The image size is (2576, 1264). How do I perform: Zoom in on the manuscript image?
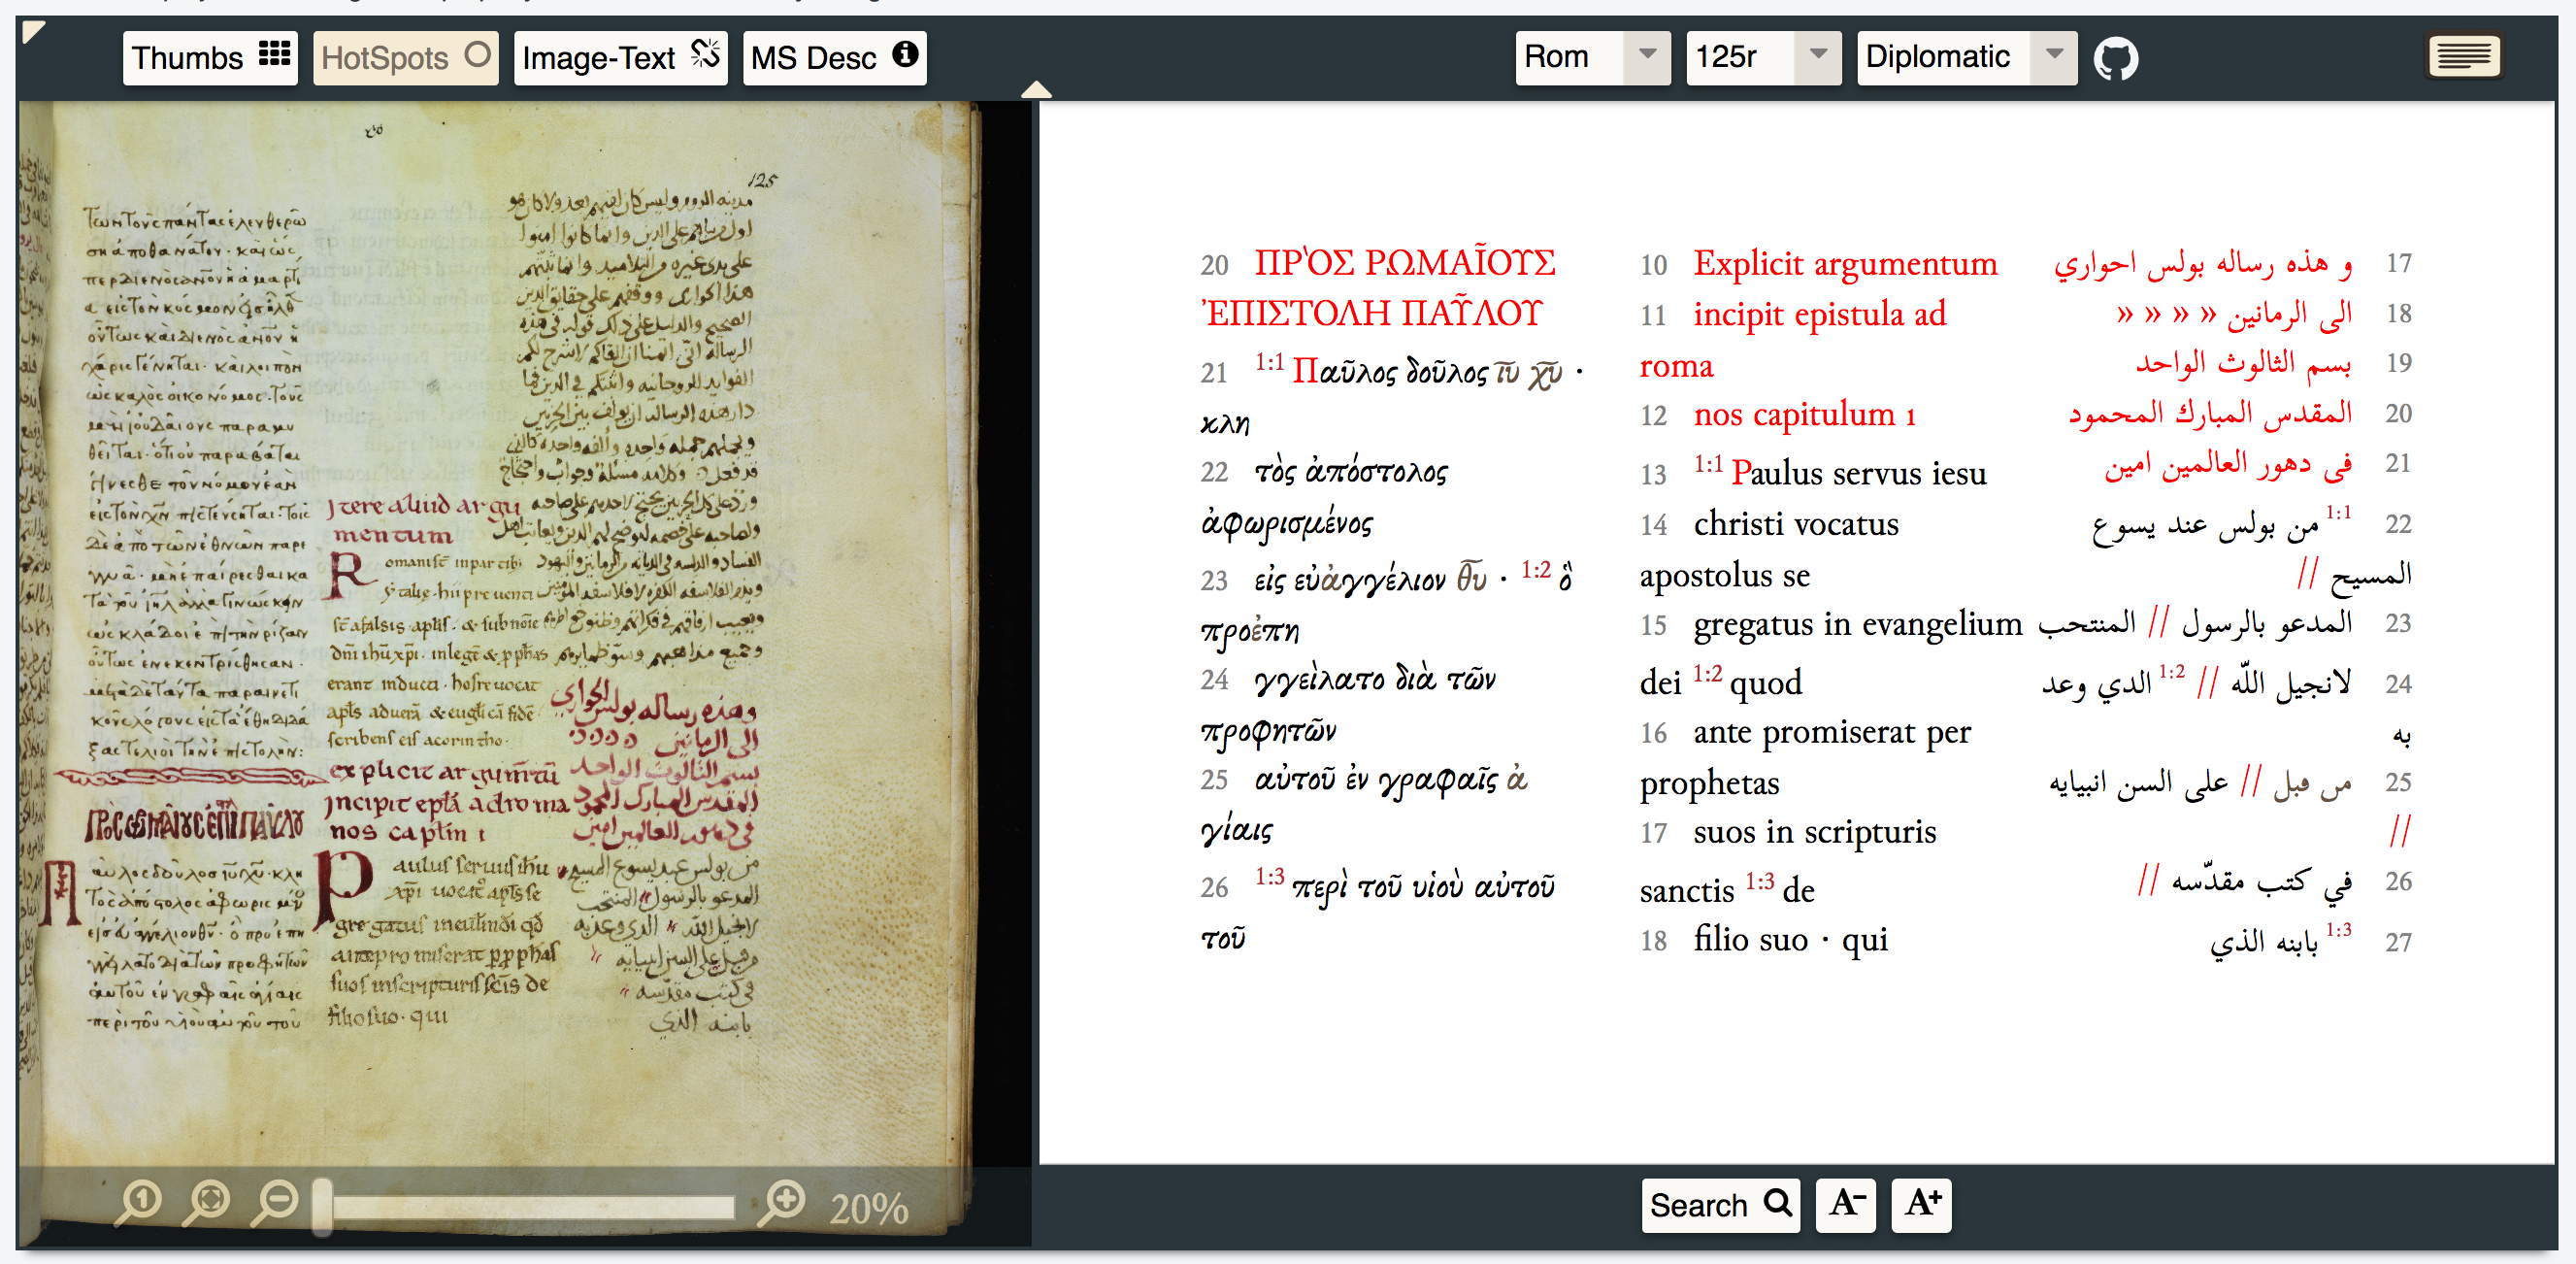coord(781,1203)
